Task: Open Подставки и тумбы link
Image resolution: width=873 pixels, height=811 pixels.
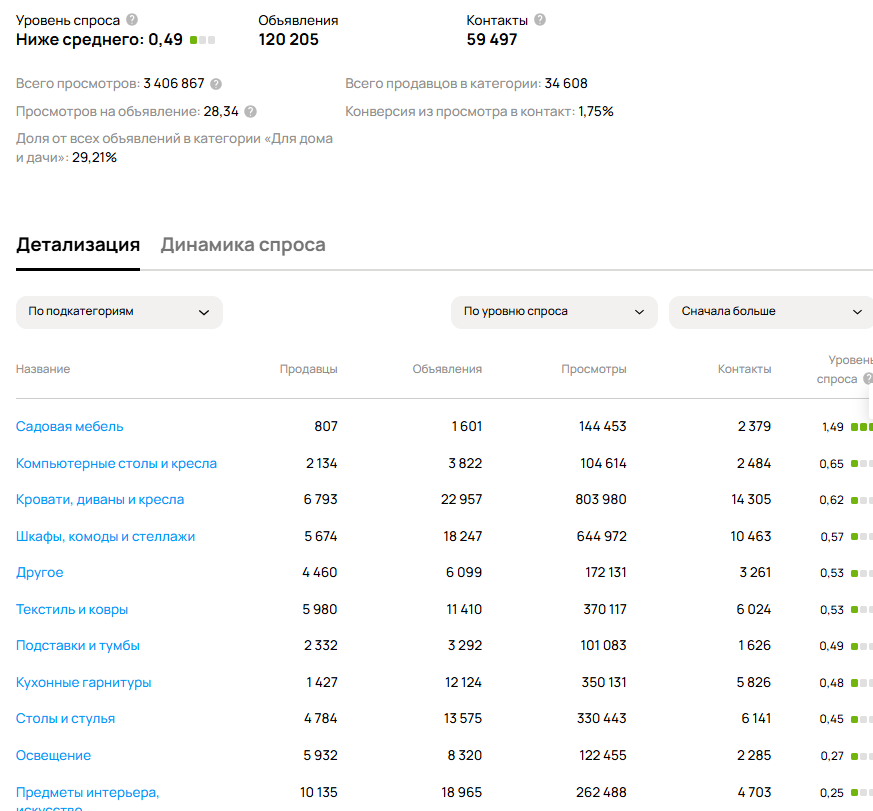Action: (77, 646)
